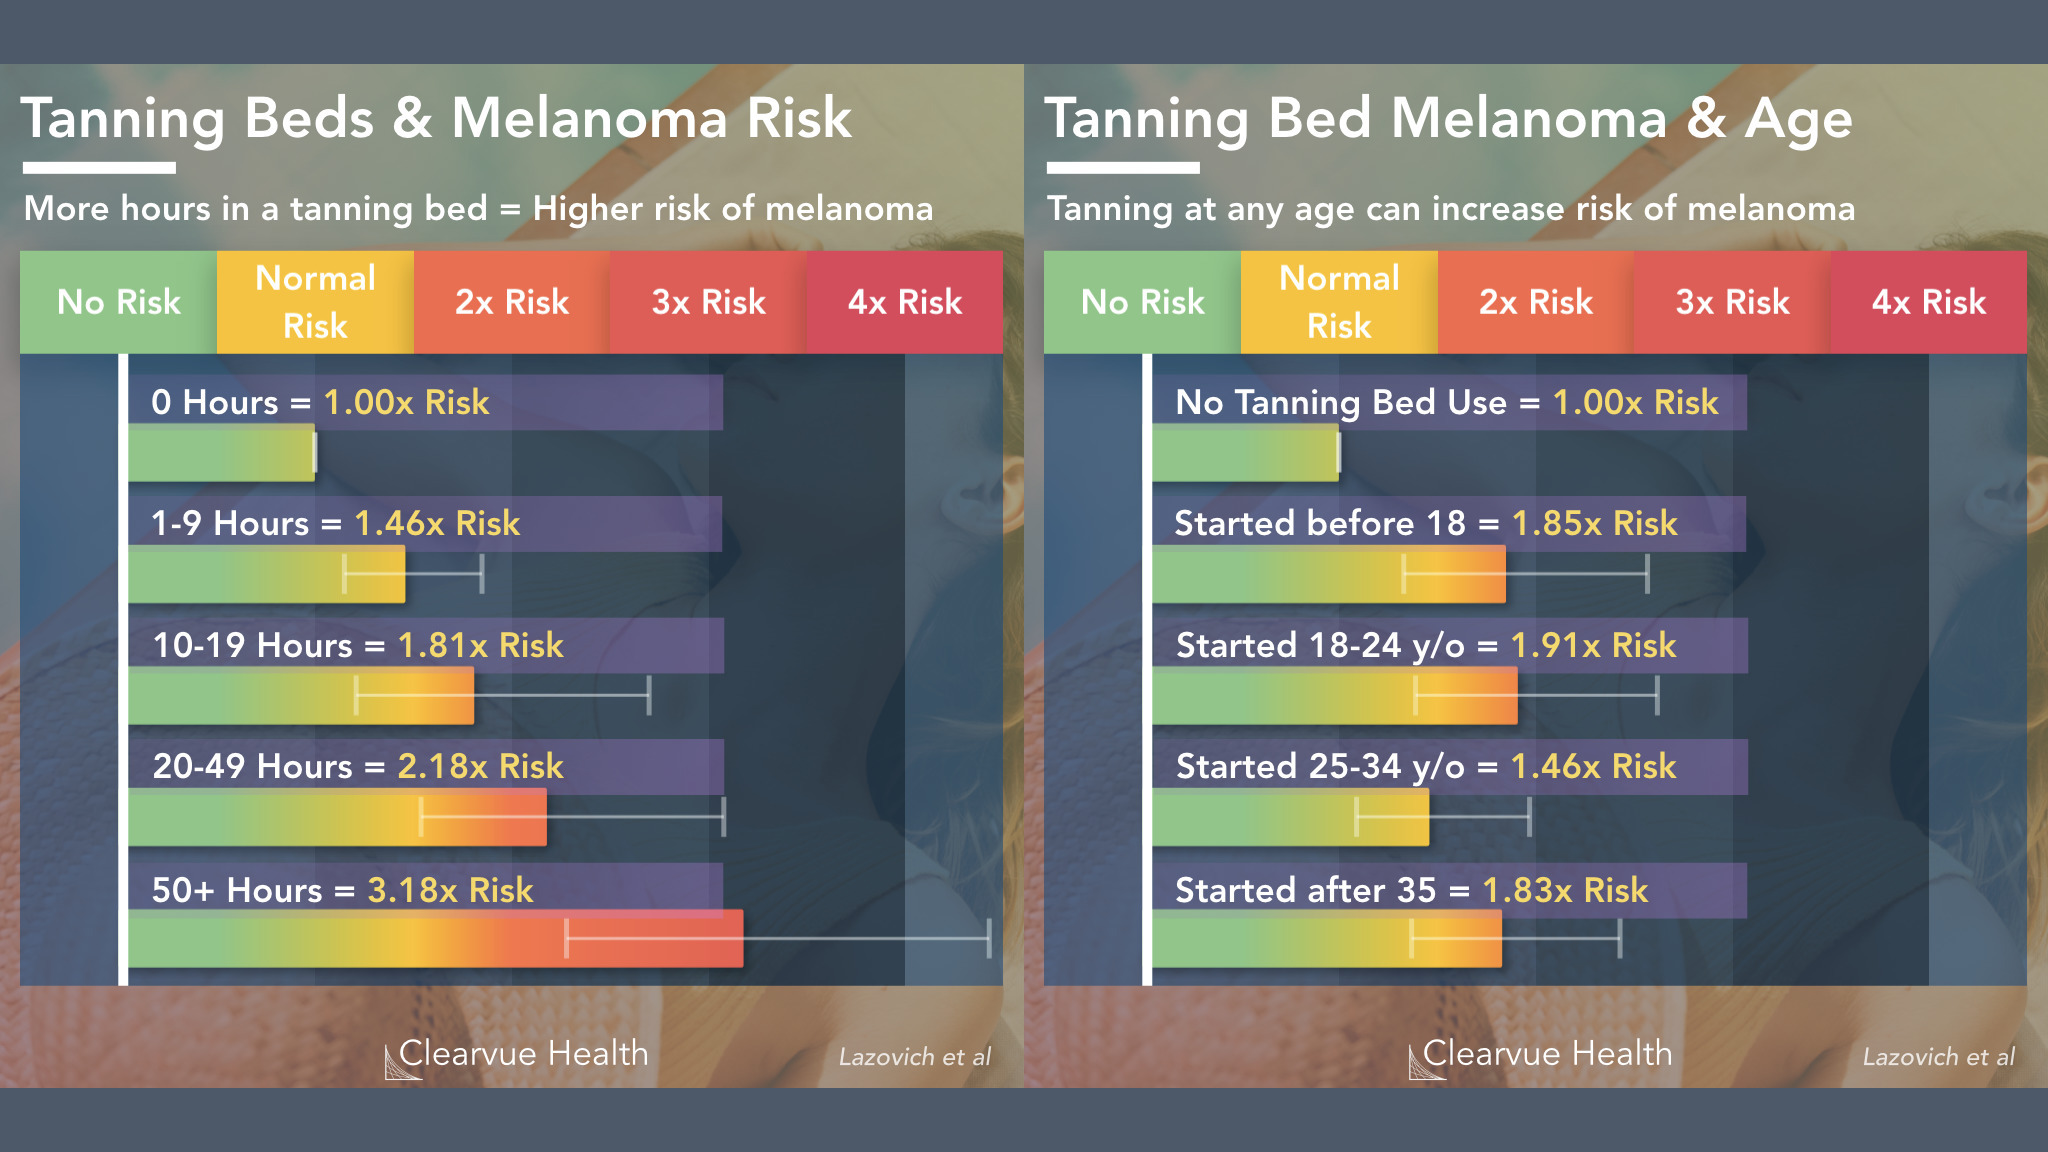Select the 4x Risk legend box on right chart

click(x=1929, y=302)
